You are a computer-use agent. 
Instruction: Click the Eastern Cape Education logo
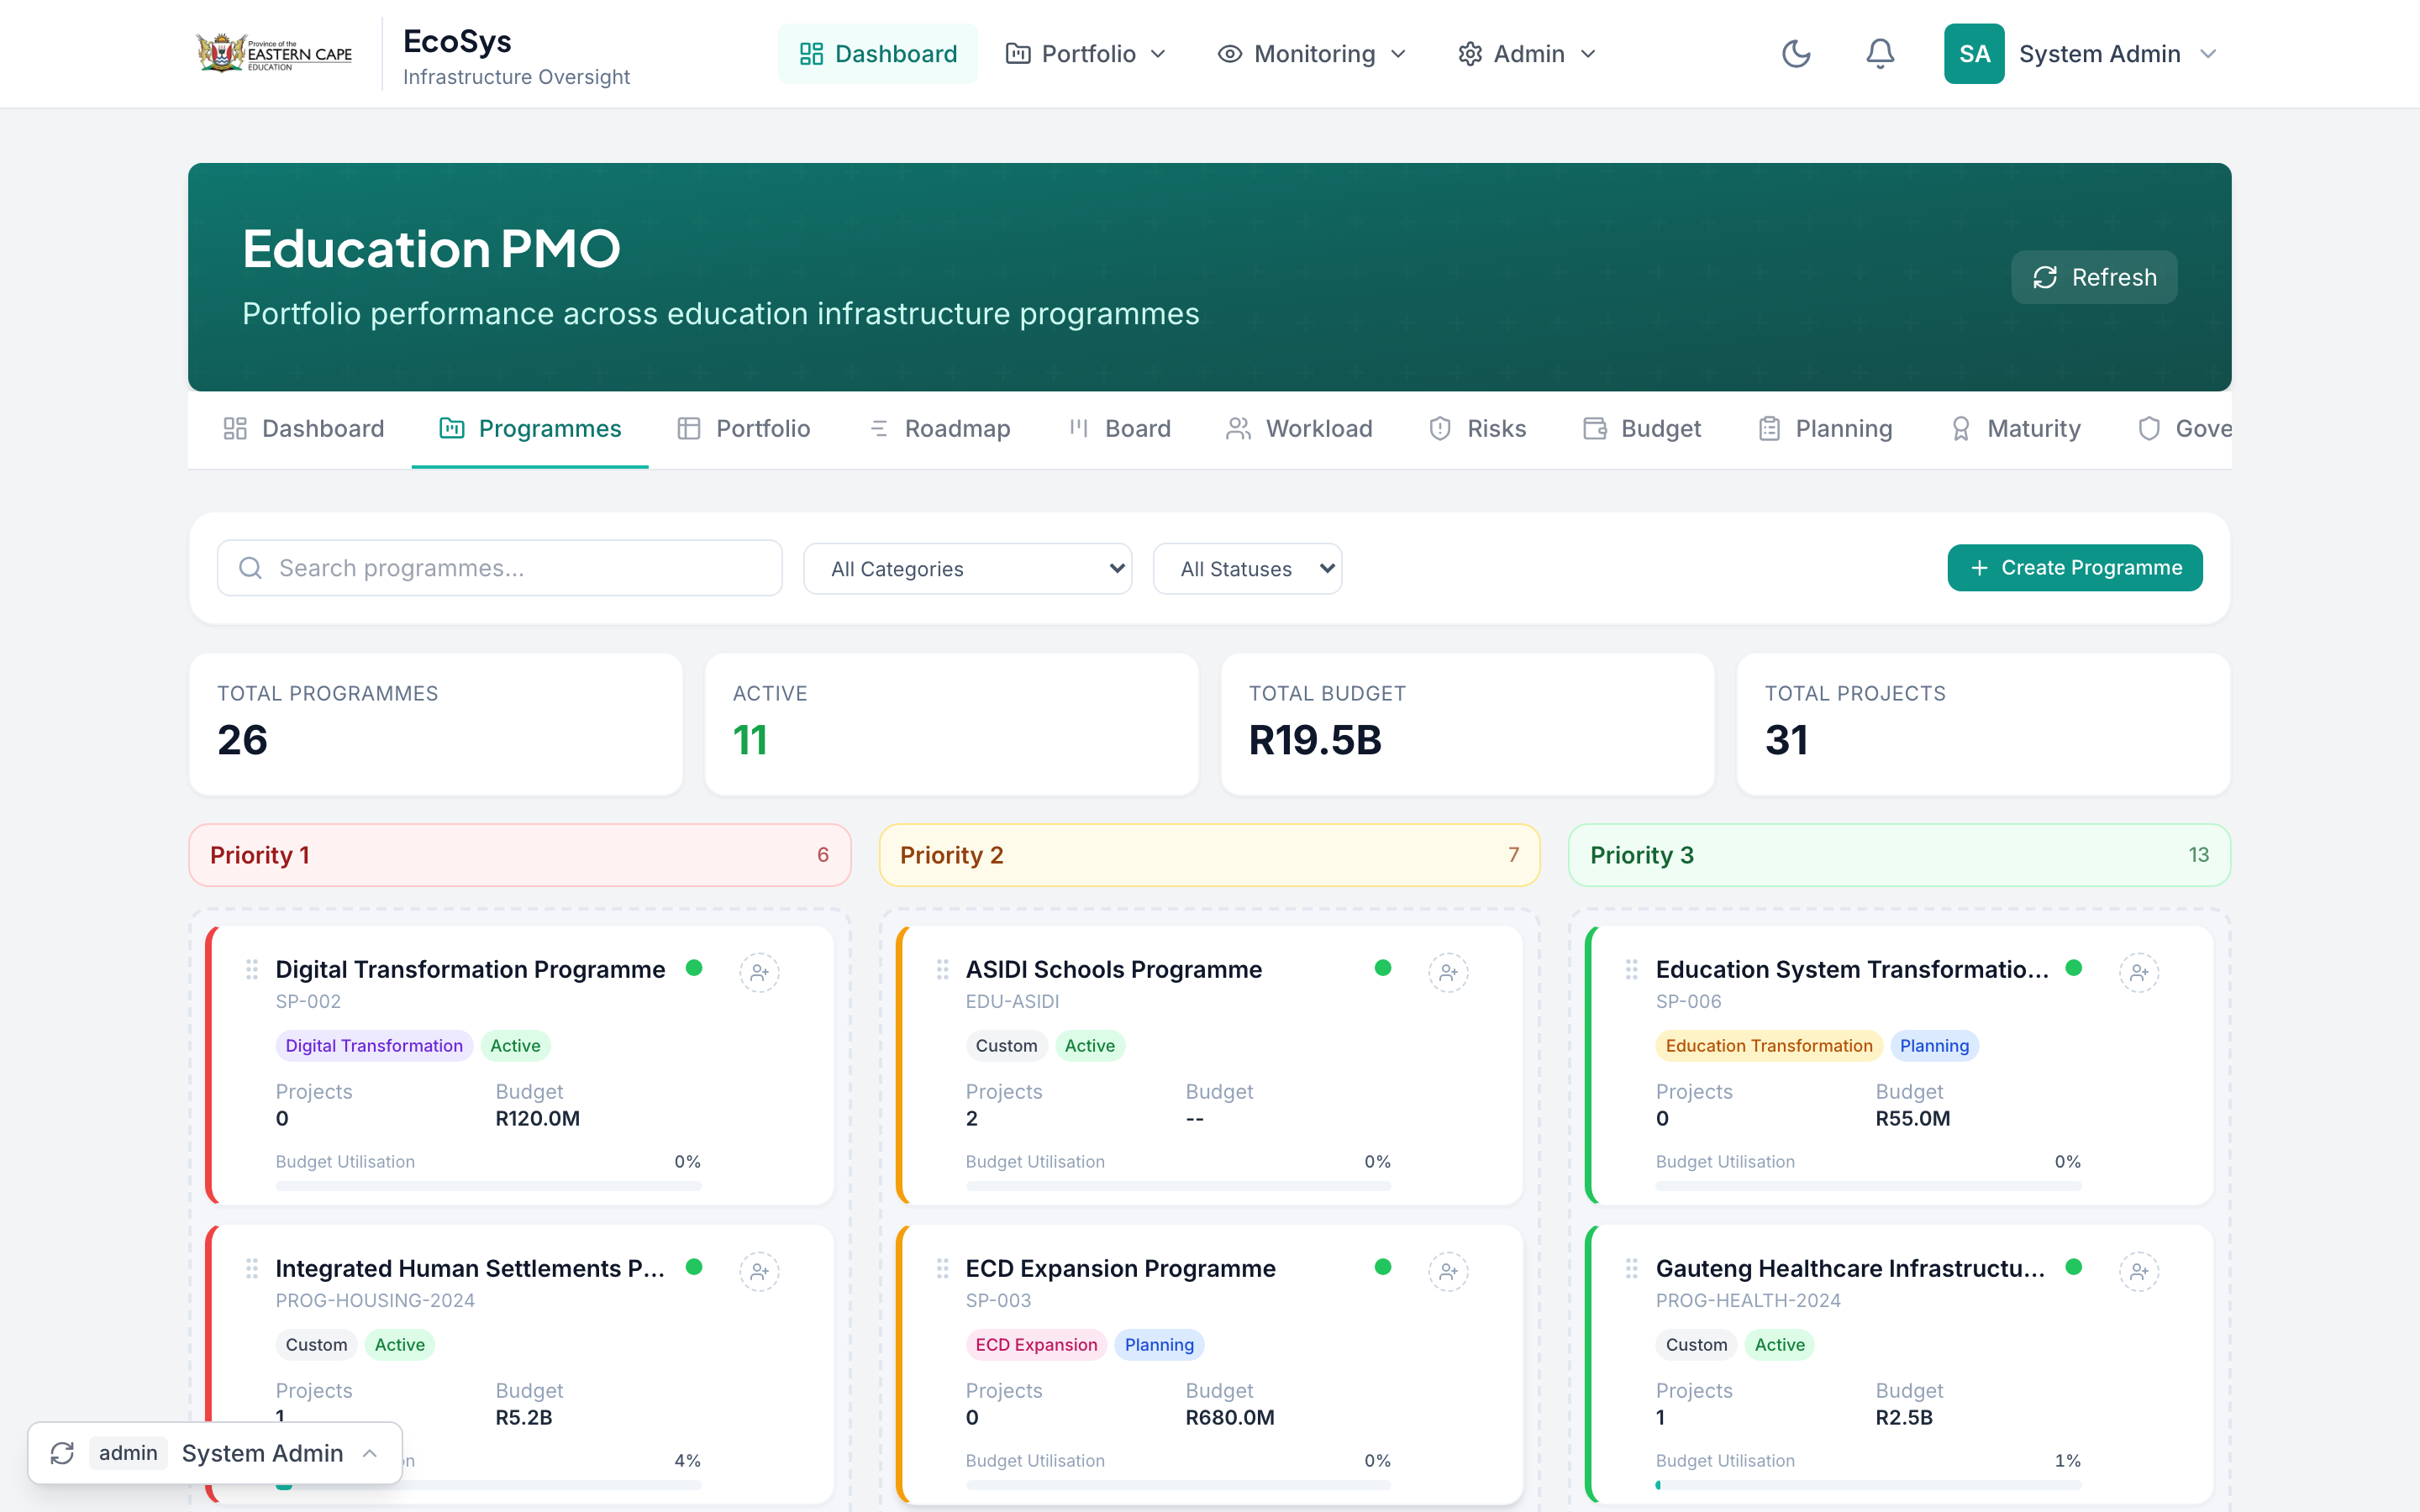click(274, 54)
